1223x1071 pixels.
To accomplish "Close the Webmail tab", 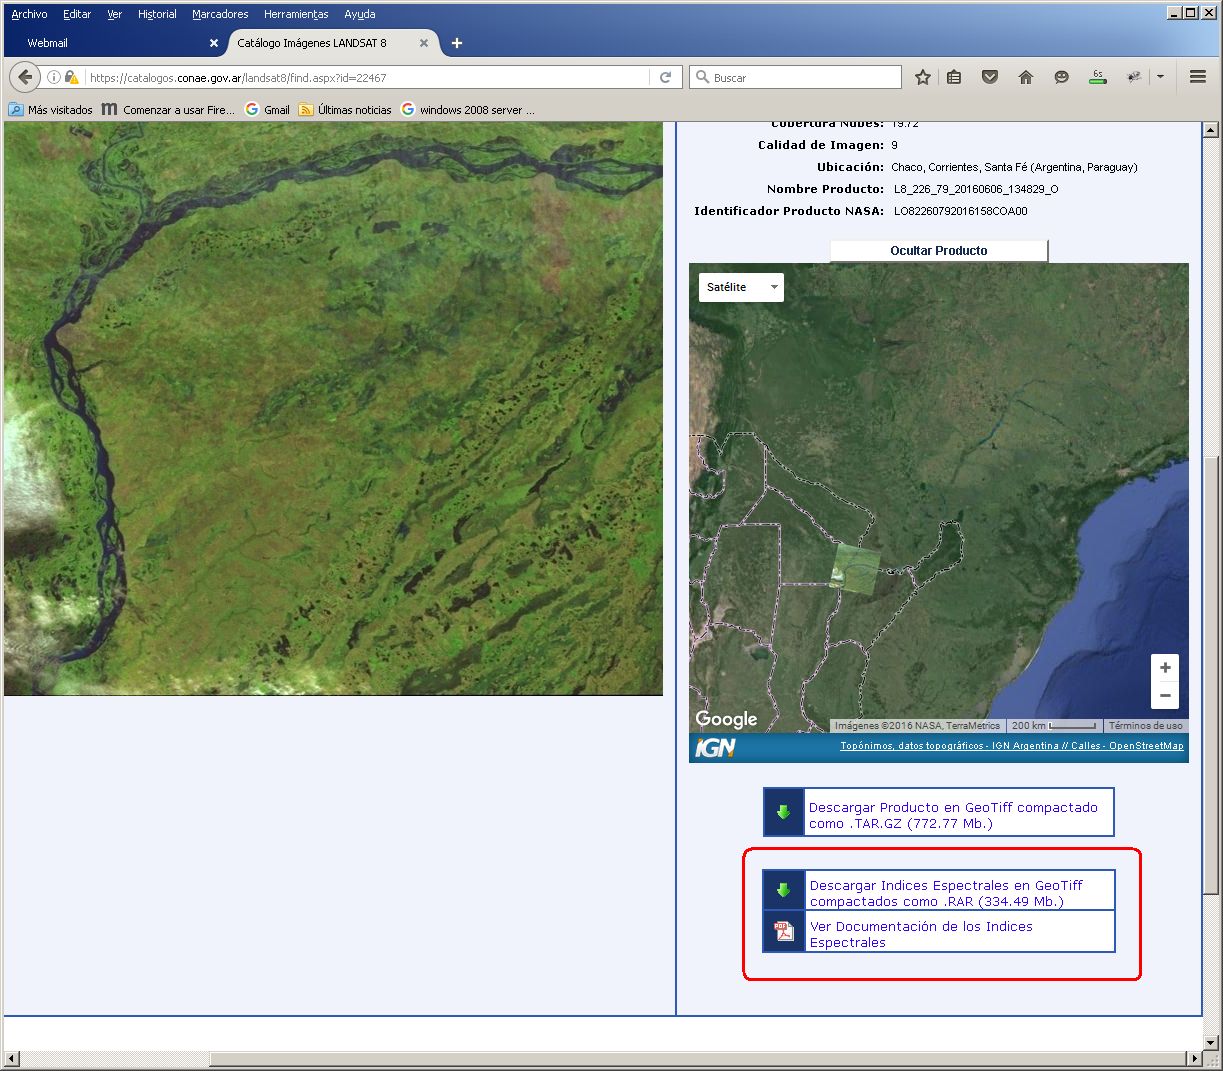I will coord(214,43).
